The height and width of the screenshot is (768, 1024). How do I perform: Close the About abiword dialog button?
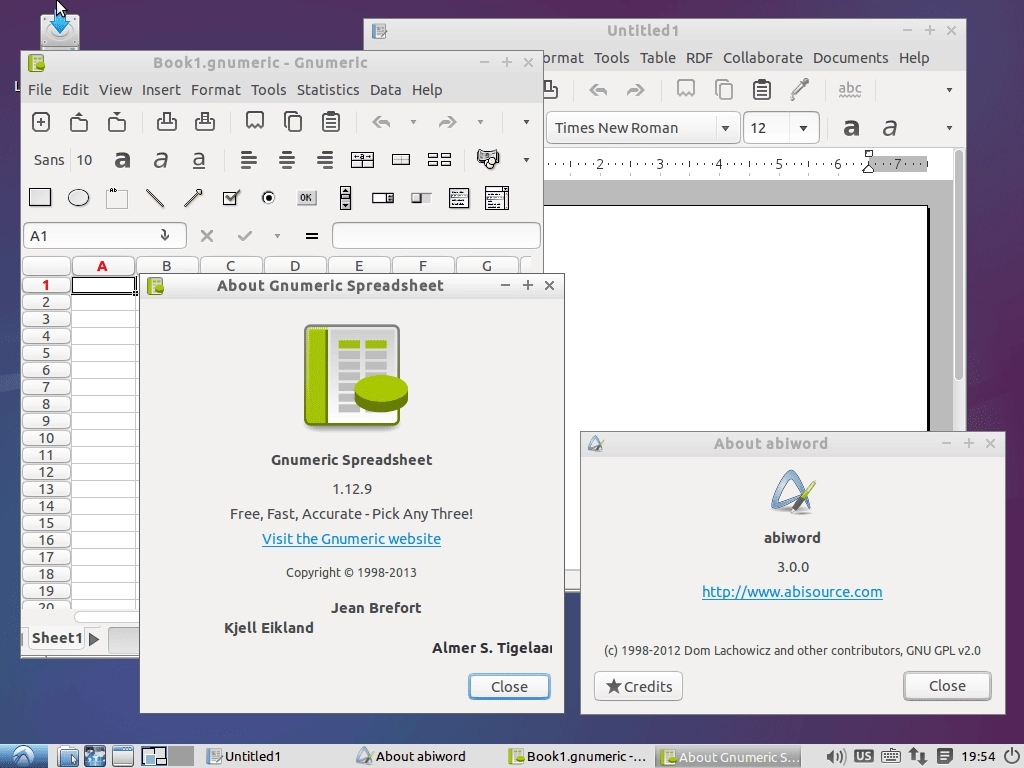click(947, 686)
